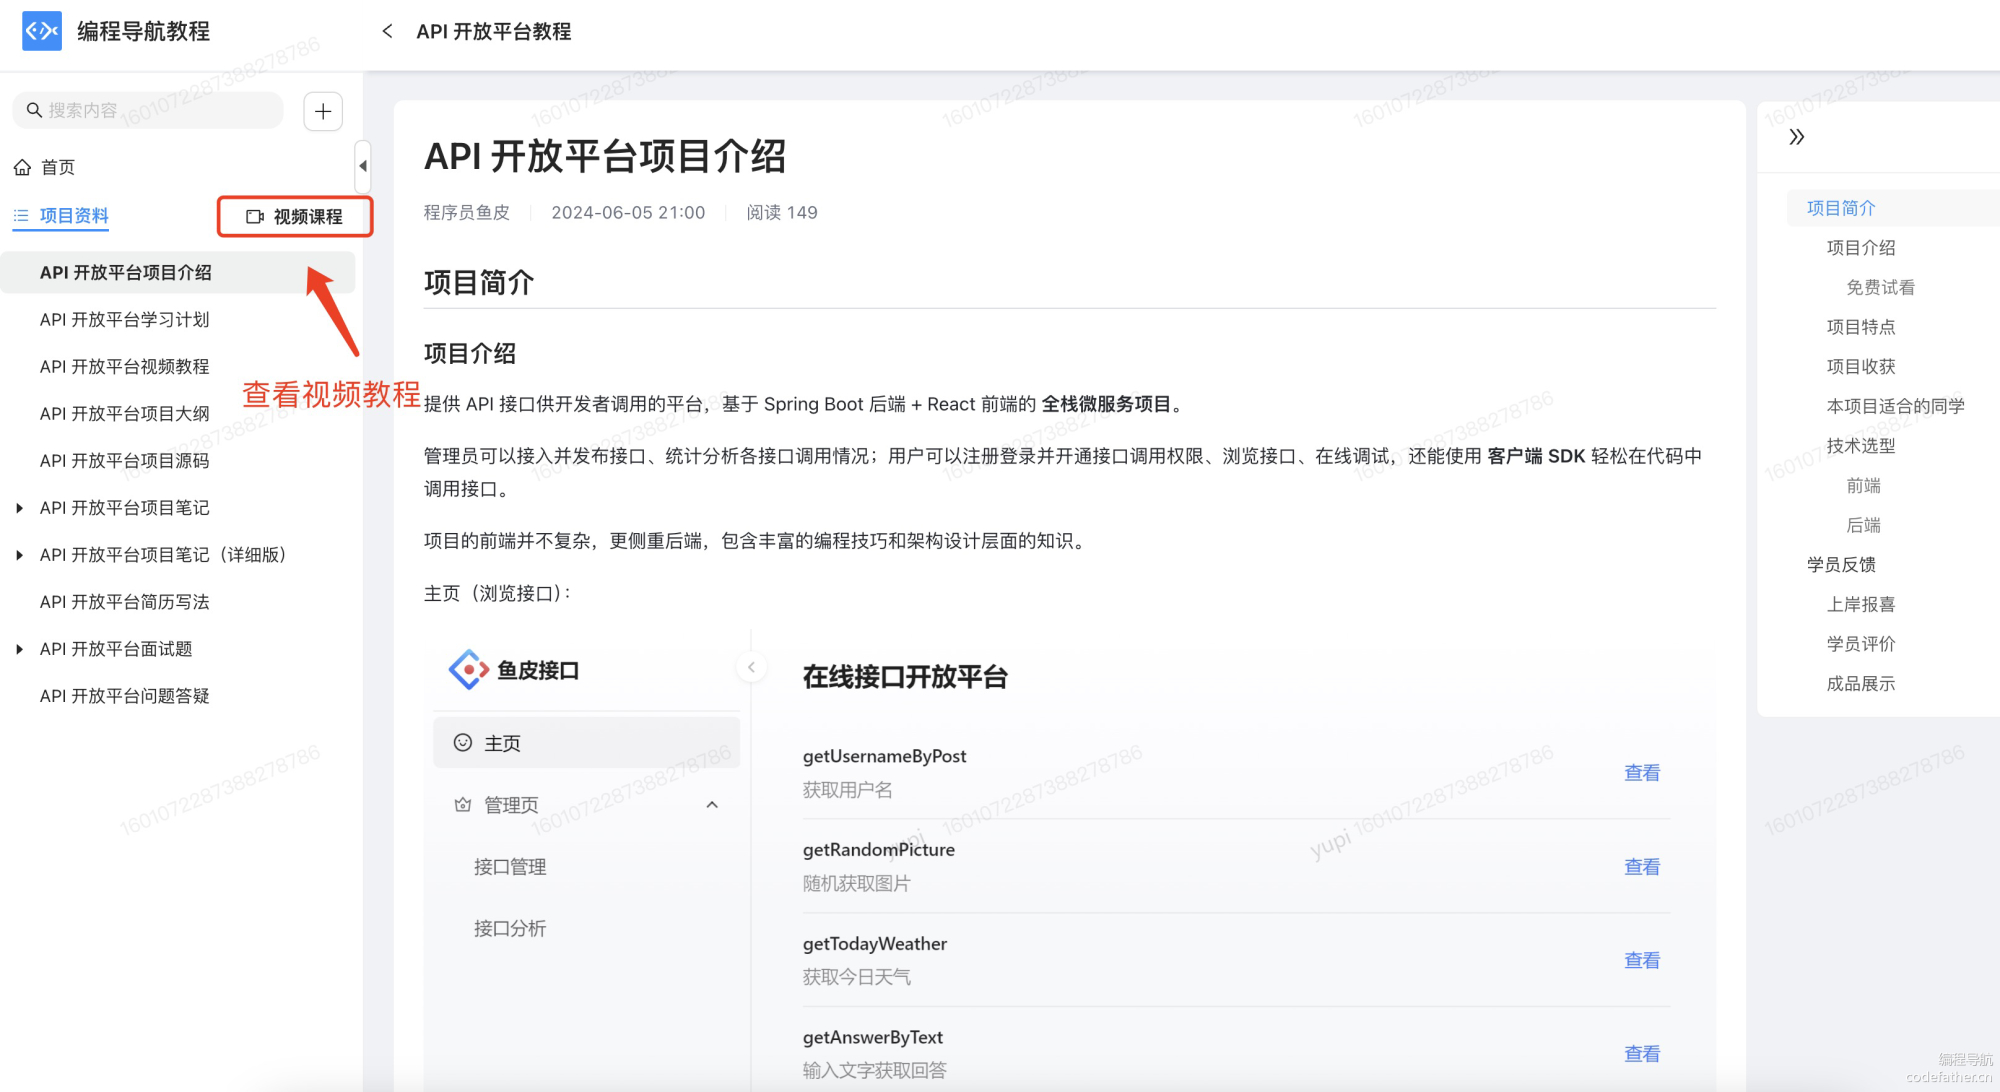
Task: Click the 编程导航教程 site title
Action: coord(144,32)
